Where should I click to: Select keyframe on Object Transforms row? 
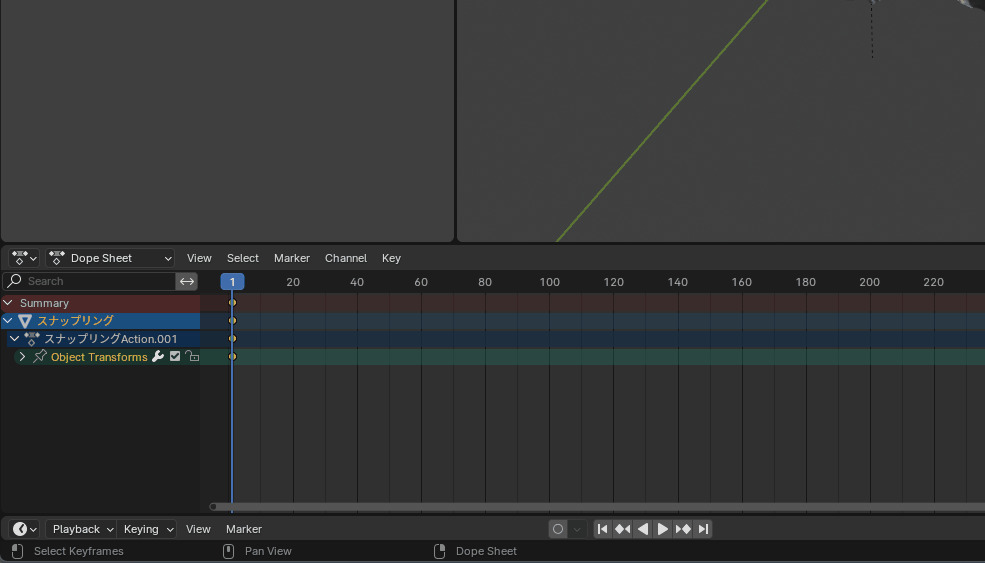tap(232, 356)
